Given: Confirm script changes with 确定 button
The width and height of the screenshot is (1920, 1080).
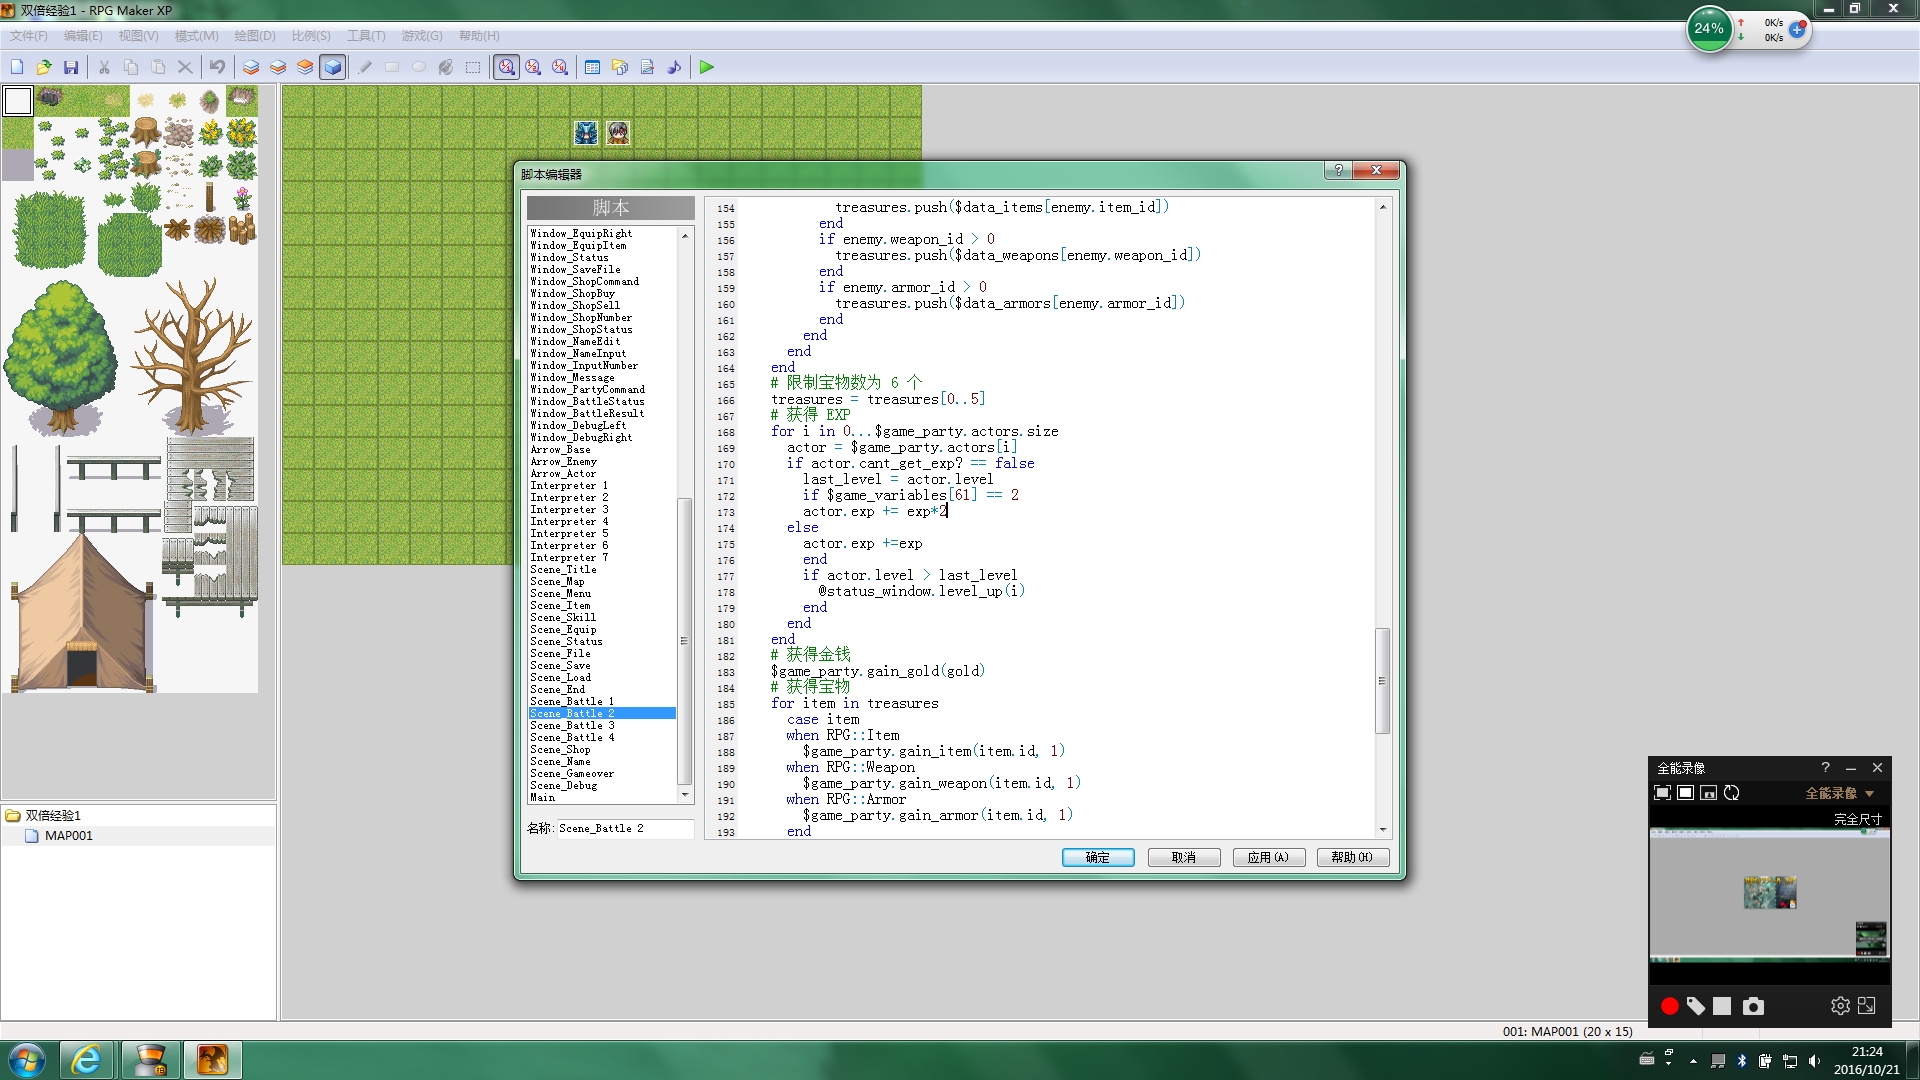Looking at the screenshot, I should [x=1098, y=857].
